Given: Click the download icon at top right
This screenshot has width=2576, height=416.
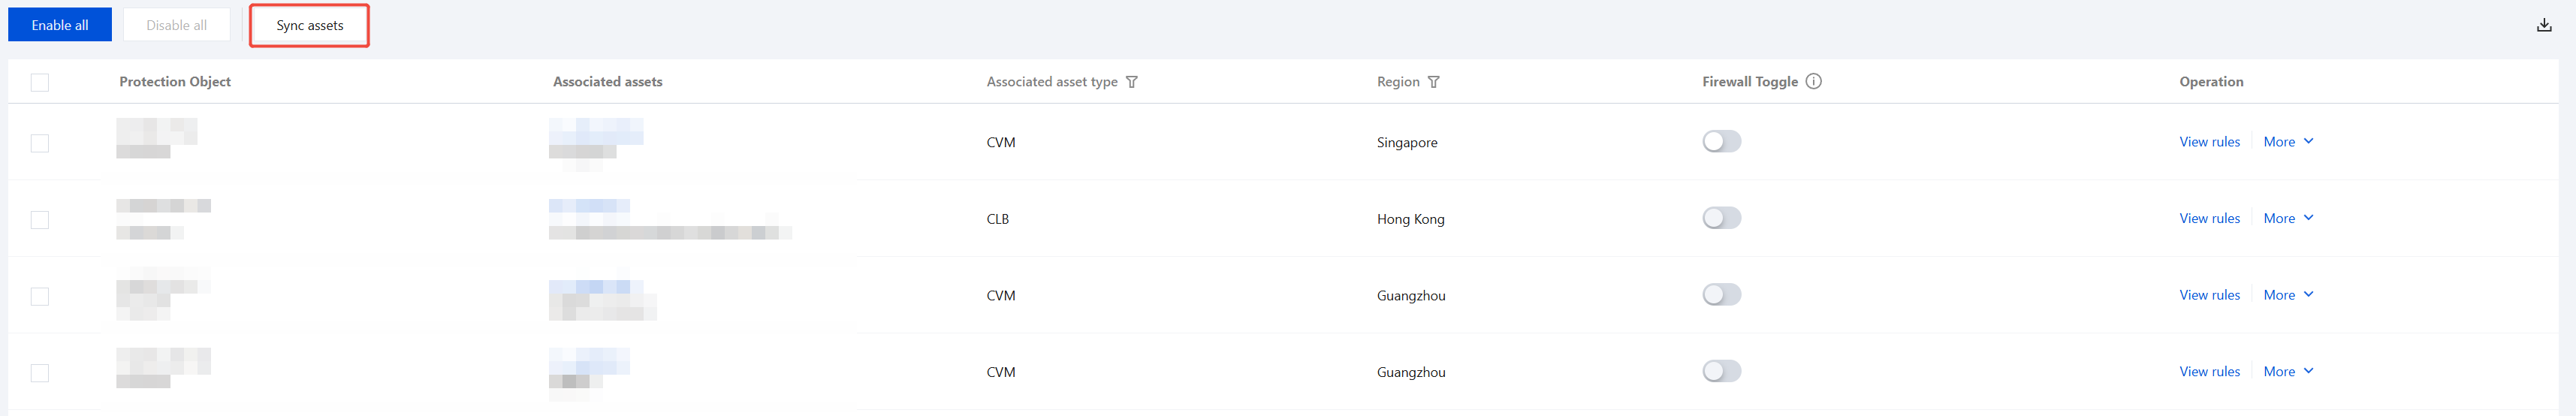Looking at the screenshot, I should [2544, 25].
